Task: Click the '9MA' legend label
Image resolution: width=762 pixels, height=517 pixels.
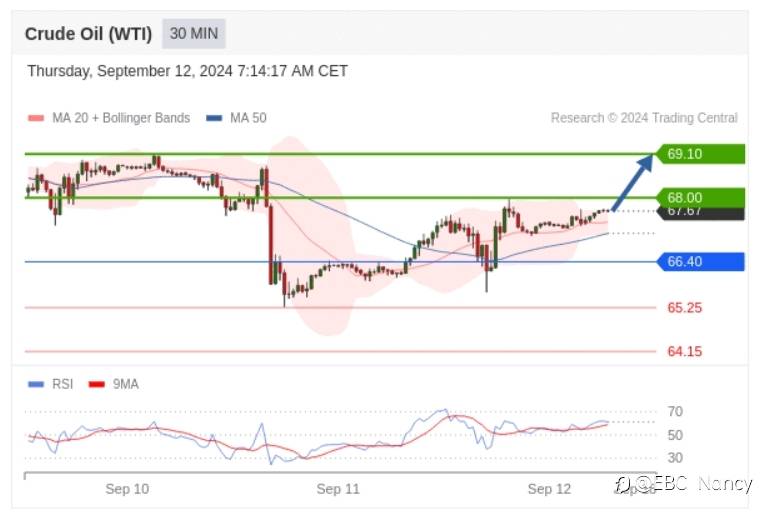Action: point(126,384)
